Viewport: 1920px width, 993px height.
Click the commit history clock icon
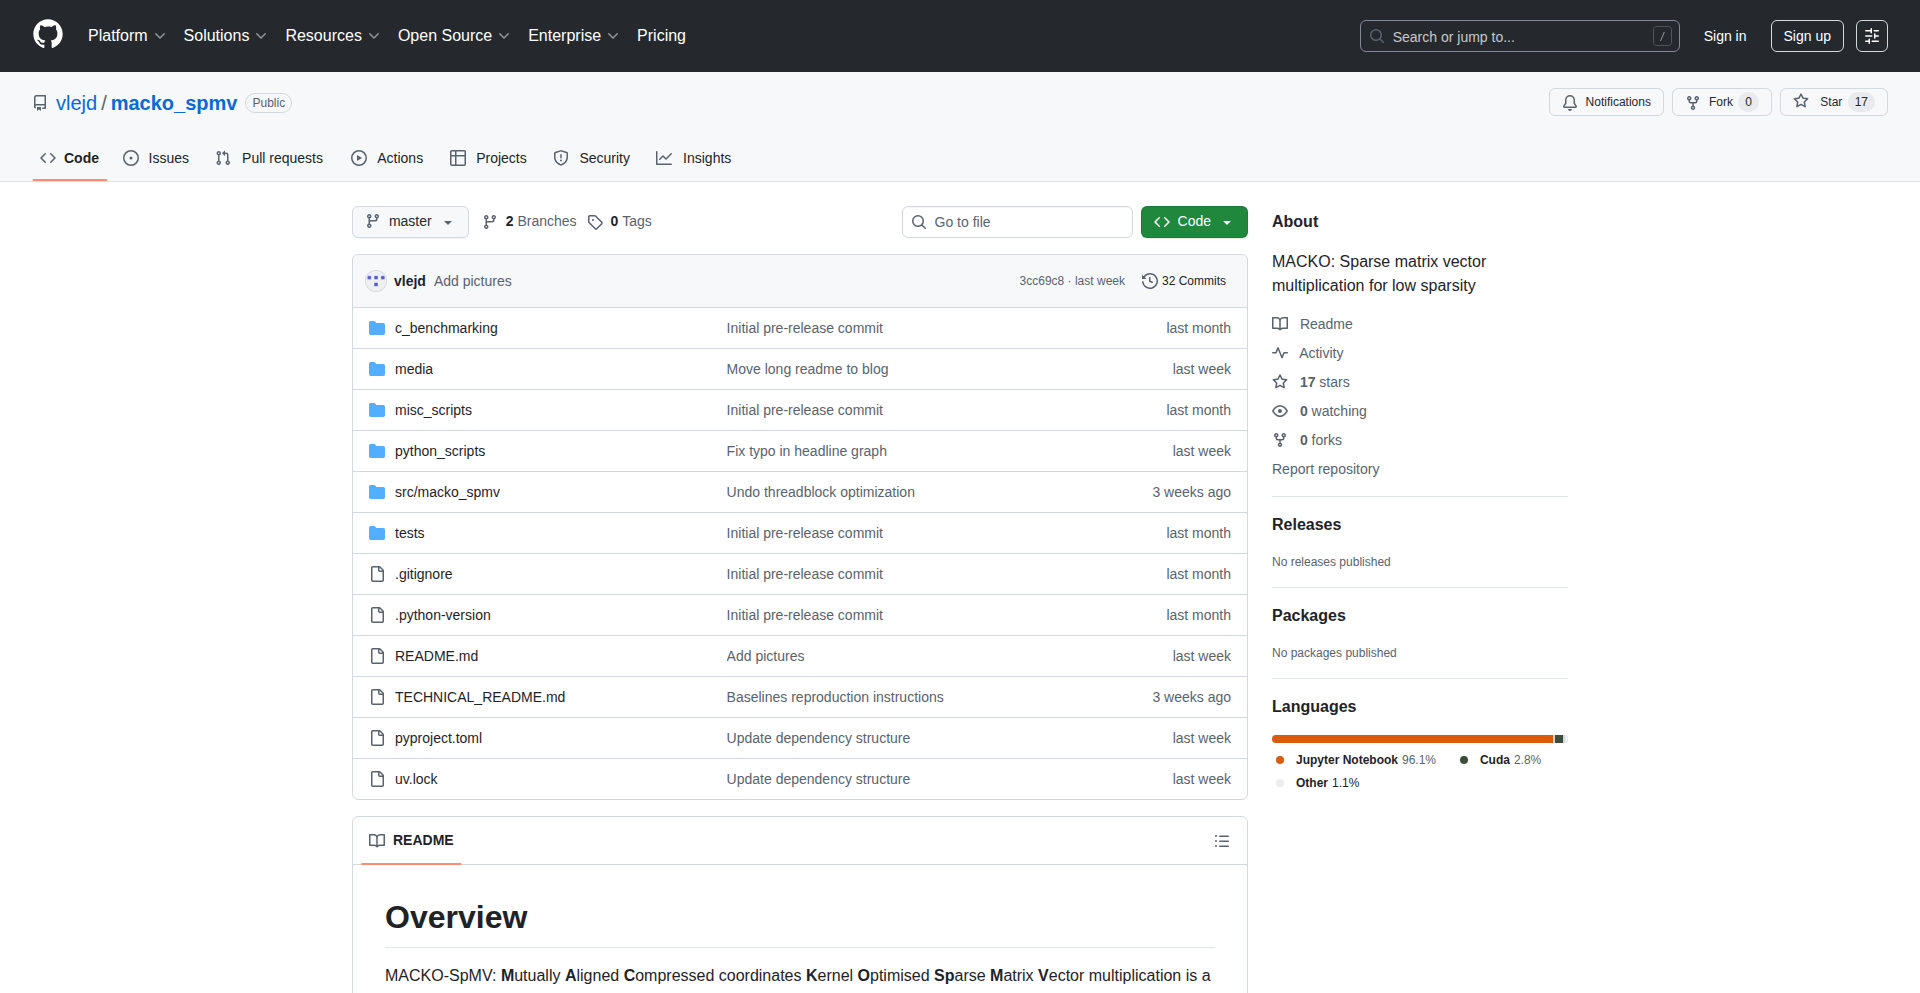pos(1149,281)
